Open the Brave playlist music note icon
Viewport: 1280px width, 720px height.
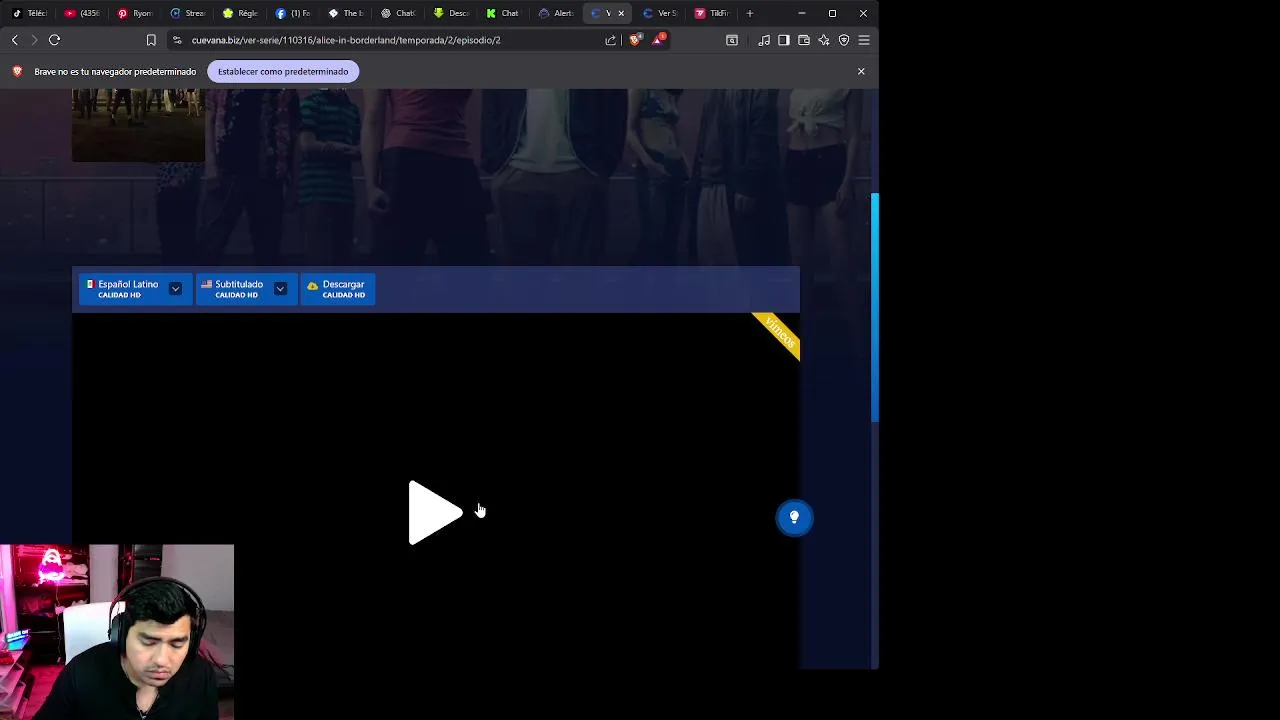[764, 40]
